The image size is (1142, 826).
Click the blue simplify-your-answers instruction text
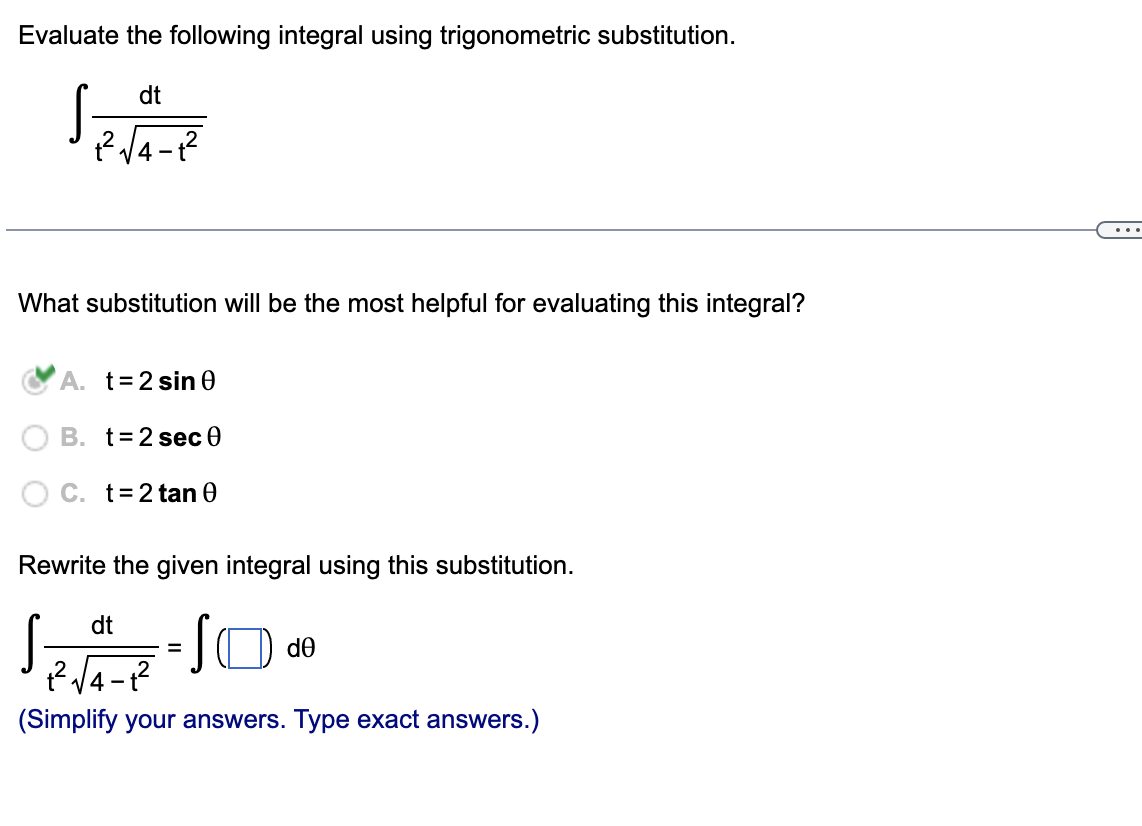click(278, 719)
